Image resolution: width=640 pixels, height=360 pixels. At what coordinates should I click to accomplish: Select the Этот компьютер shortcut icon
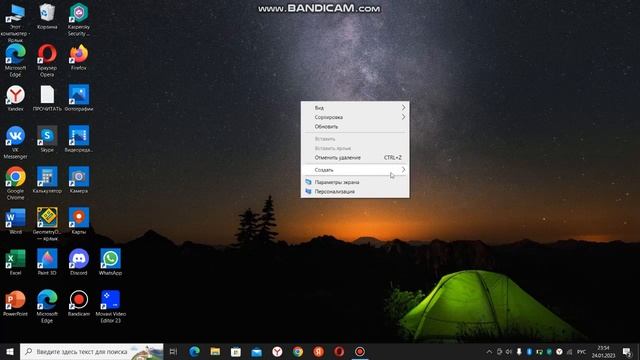pyautogui.click(x=15, y=22)
